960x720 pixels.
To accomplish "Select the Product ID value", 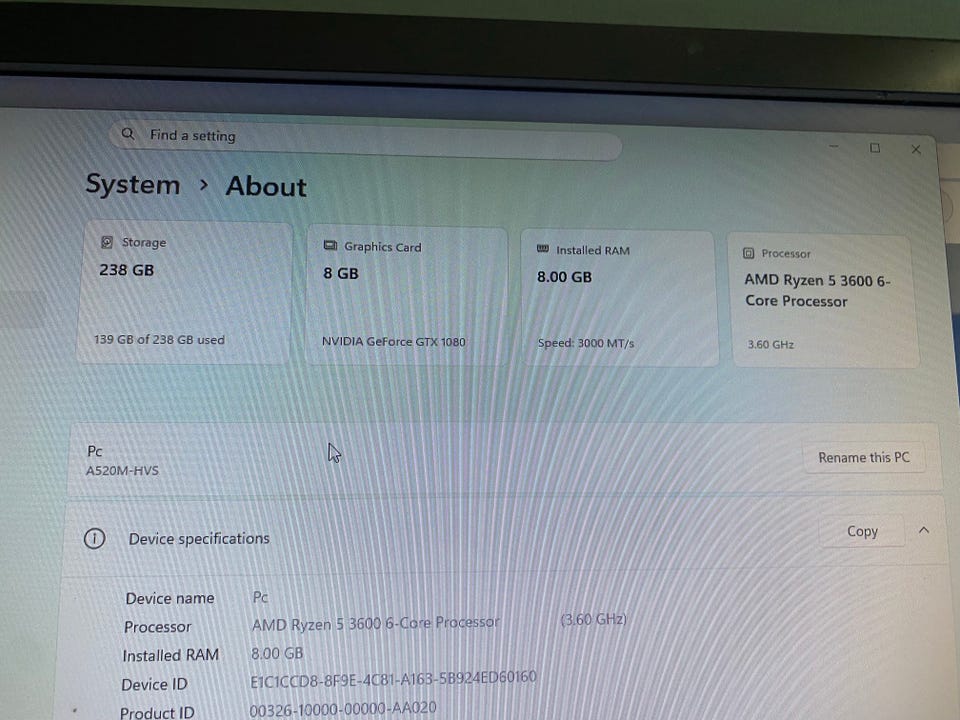I will point(343,709).
